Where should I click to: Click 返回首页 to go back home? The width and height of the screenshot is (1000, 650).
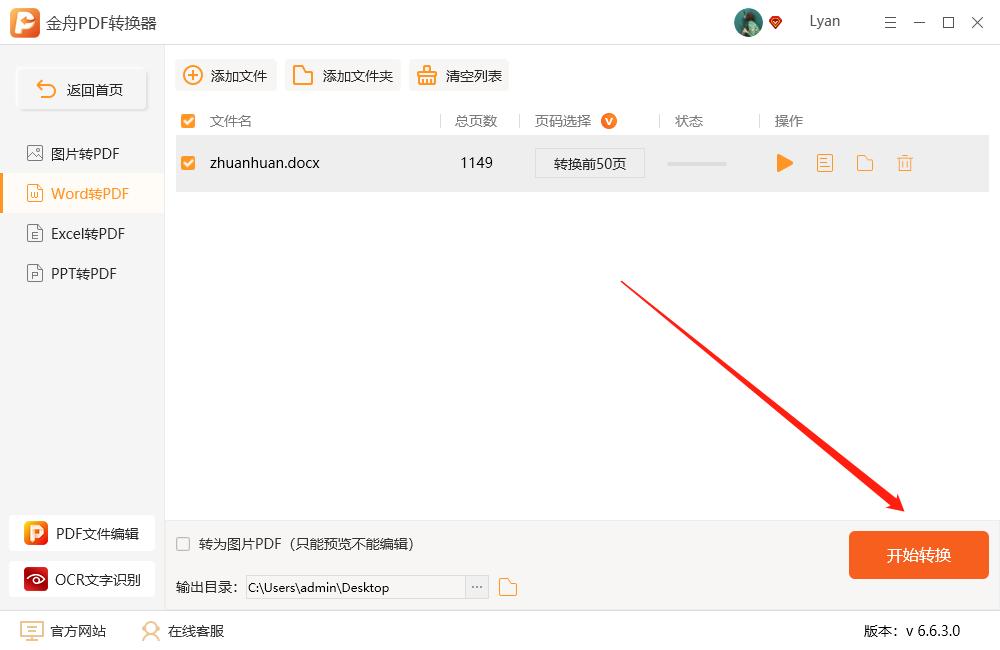pyautogui.click(x=81, y=89)
